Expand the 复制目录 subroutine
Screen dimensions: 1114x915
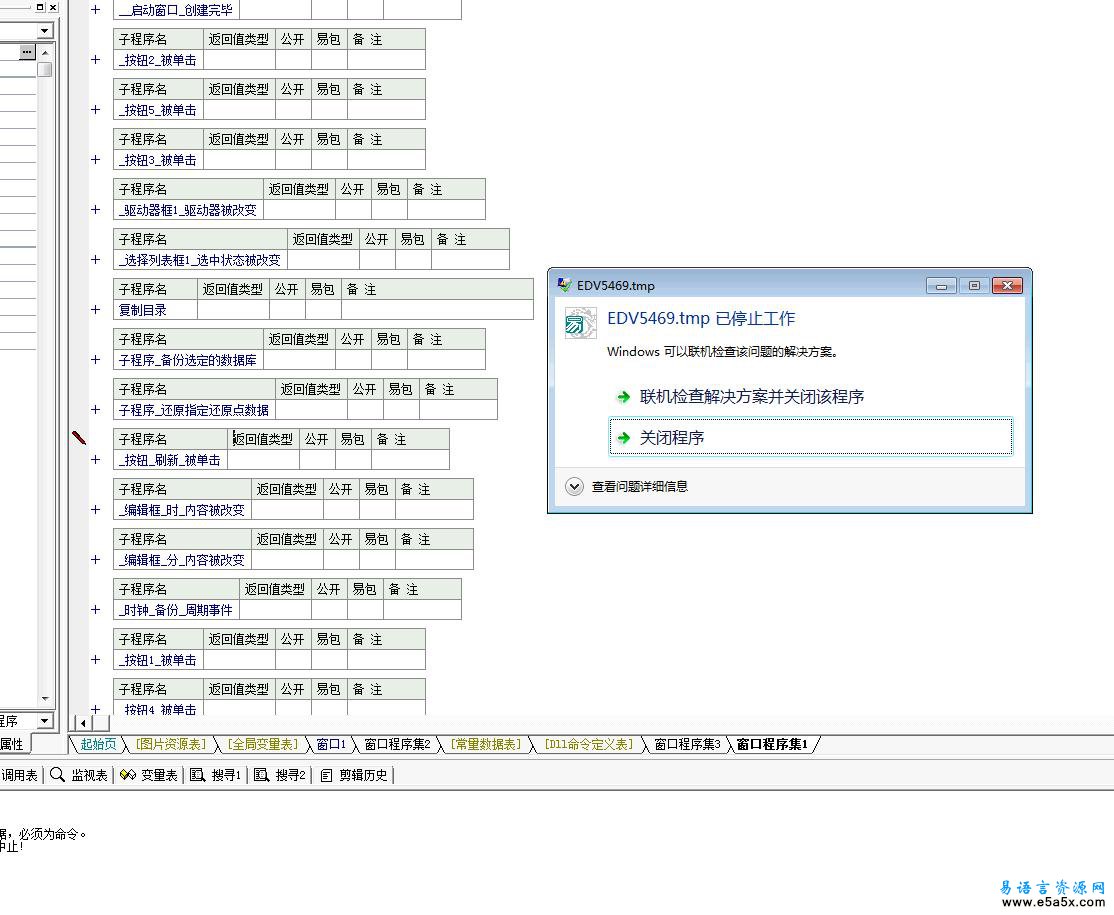pos(96,310)
